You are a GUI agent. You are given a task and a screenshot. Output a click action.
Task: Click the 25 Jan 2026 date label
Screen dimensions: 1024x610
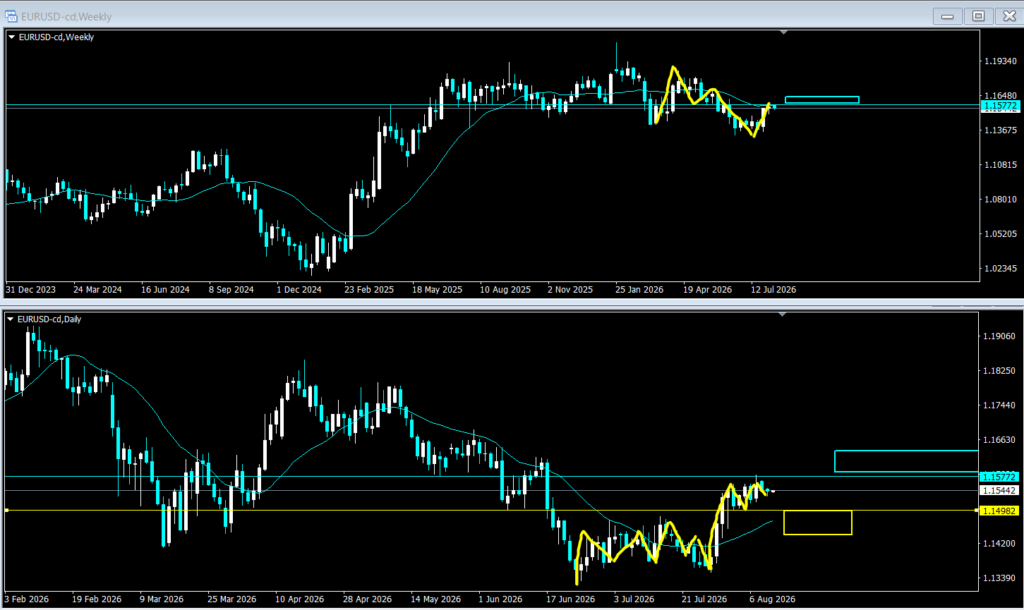coord(639,289)
